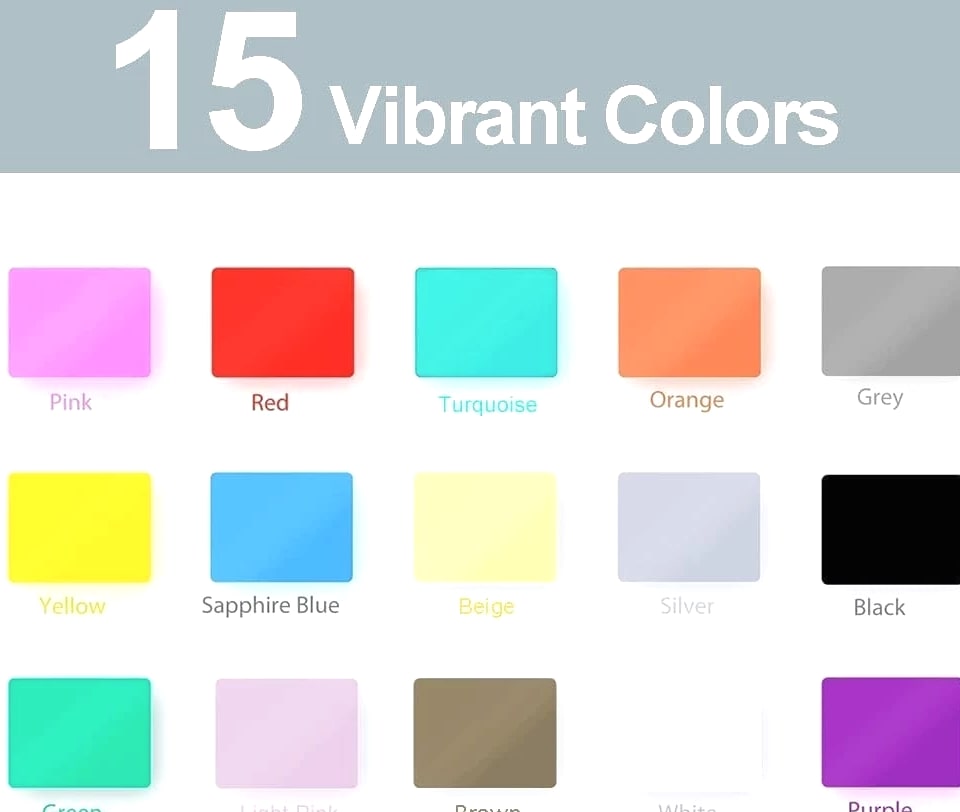Select the Grey color swatch

(x=891, y=321)
